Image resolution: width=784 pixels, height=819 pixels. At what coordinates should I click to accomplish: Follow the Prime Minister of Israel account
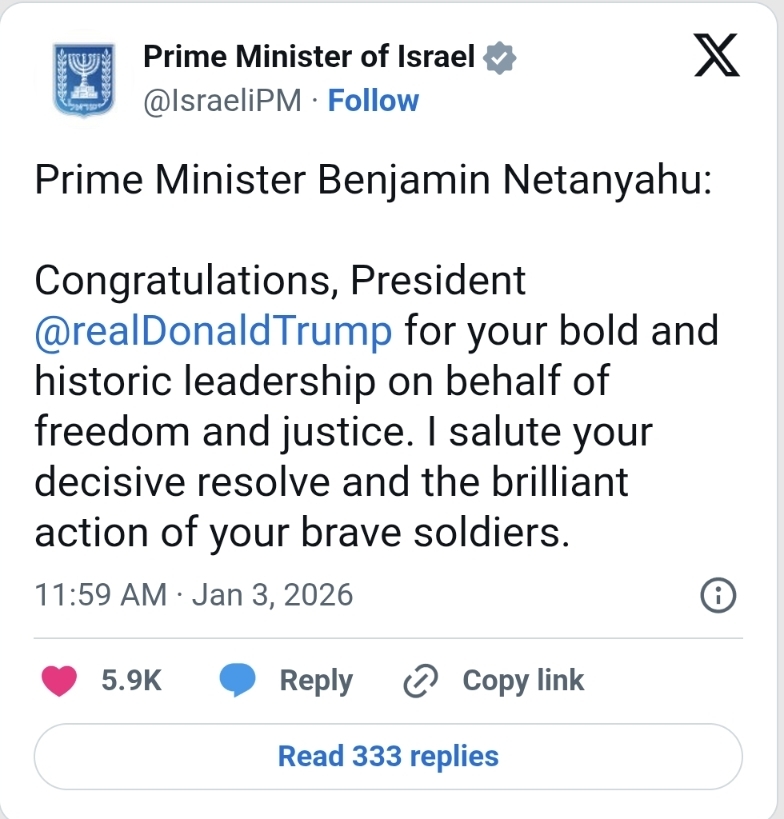[373, 101]
